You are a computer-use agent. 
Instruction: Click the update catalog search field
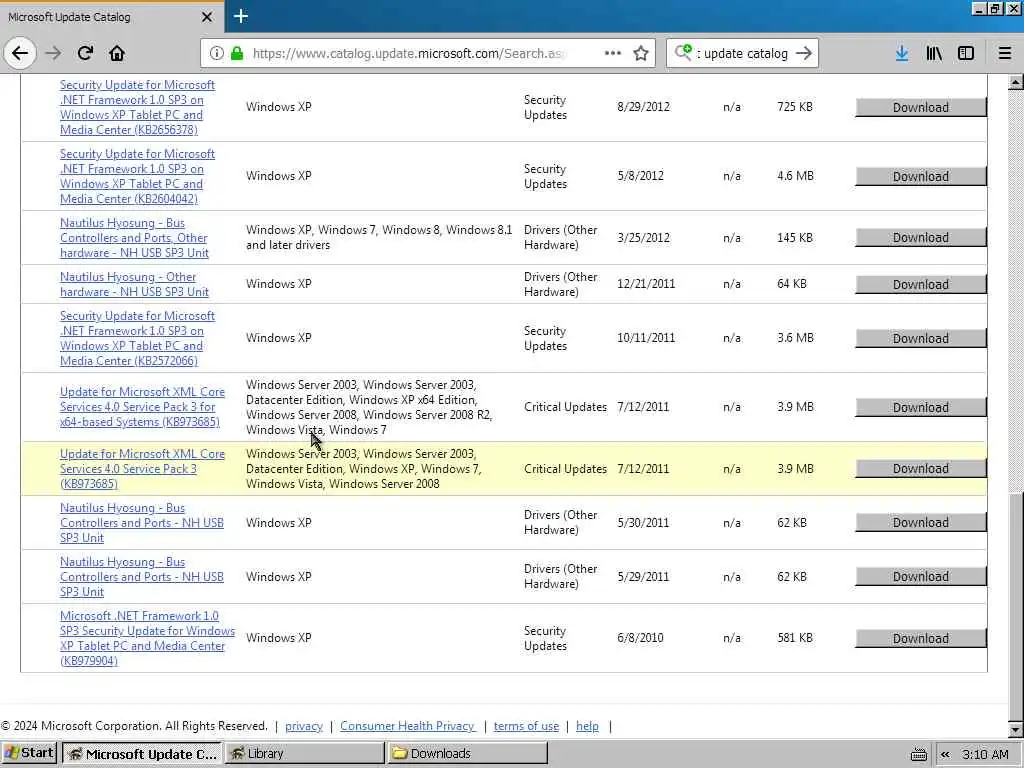tap(741, 53)
